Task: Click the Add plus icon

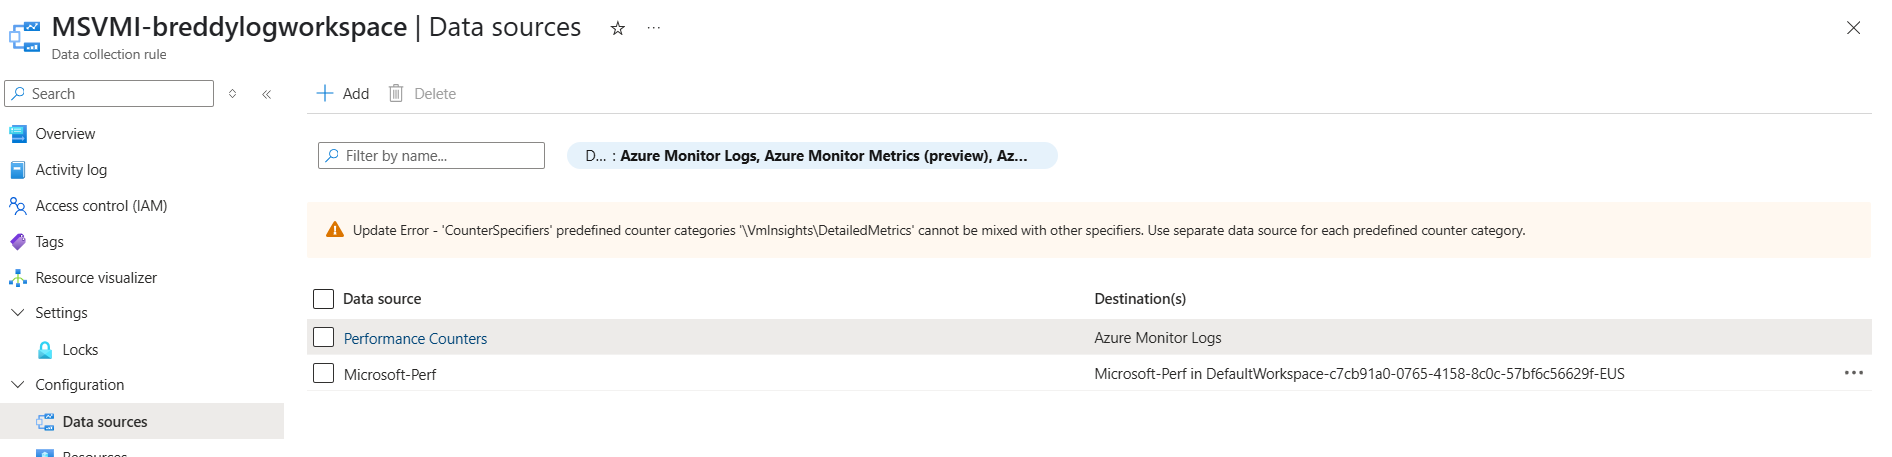Action: tap(325, 93)
